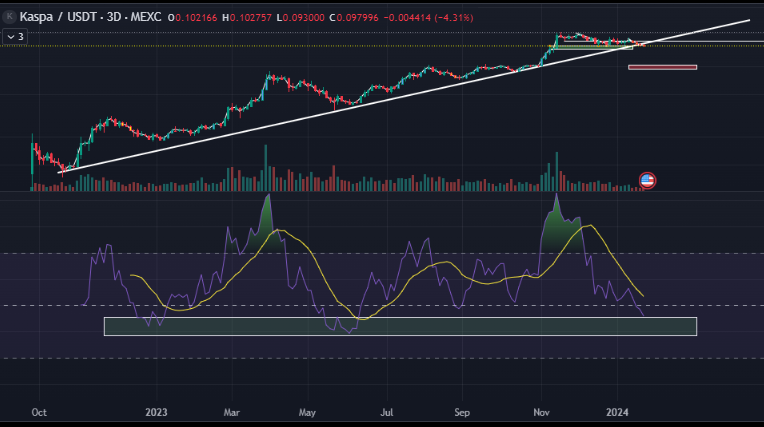Click the low price value 0.093000
The height and width of the screenshot is (427, 764).
pyautogui.click(x=303, y=18)
